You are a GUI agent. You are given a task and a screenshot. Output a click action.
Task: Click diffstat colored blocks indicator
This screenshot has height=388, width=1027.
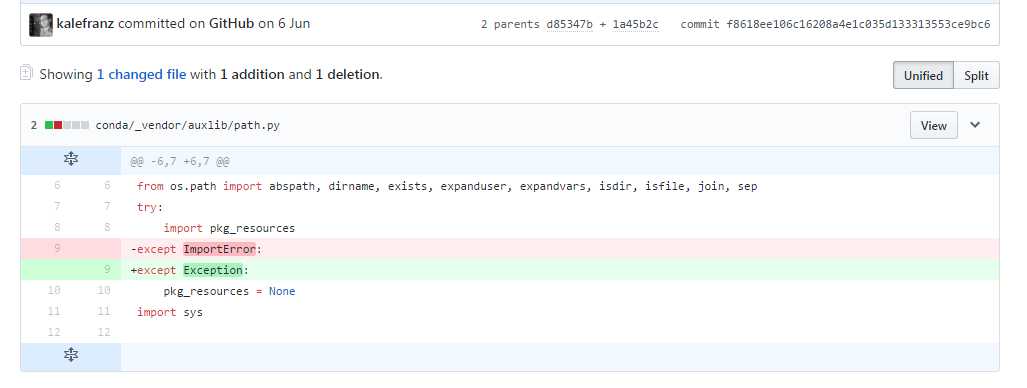67,125
